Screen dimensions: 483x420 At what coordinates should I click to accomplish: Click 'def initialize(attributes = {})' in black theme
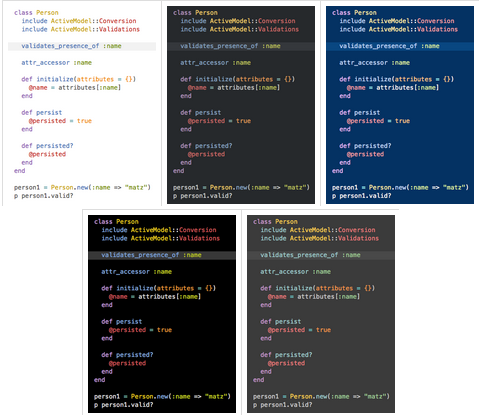(159, 288)
